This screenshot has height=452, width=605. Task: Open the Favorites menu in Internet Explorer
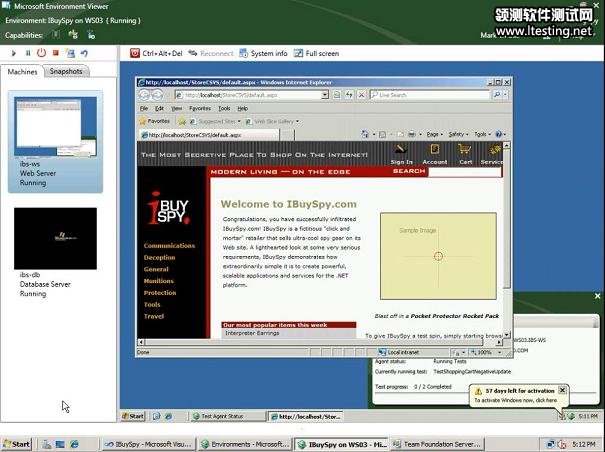click(x=200, y=108)
